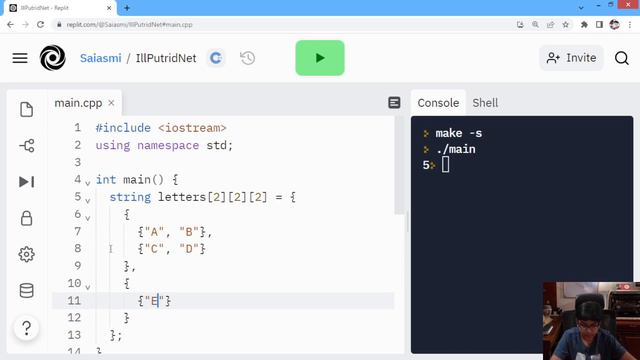The width and height of the screenshot is (640, 360).
Task: Open the Version control sidebar icon
Action: (x=27, y=146)
